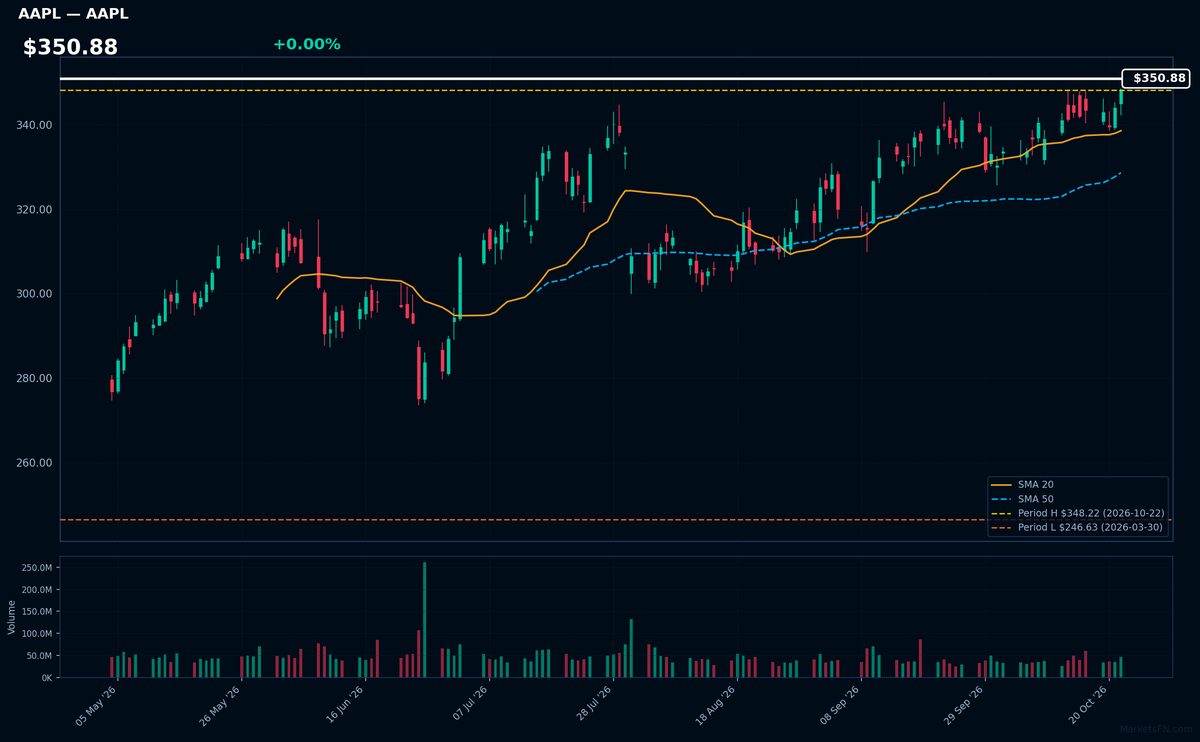Click the 08 Sep '26 date label

point(840,705)
